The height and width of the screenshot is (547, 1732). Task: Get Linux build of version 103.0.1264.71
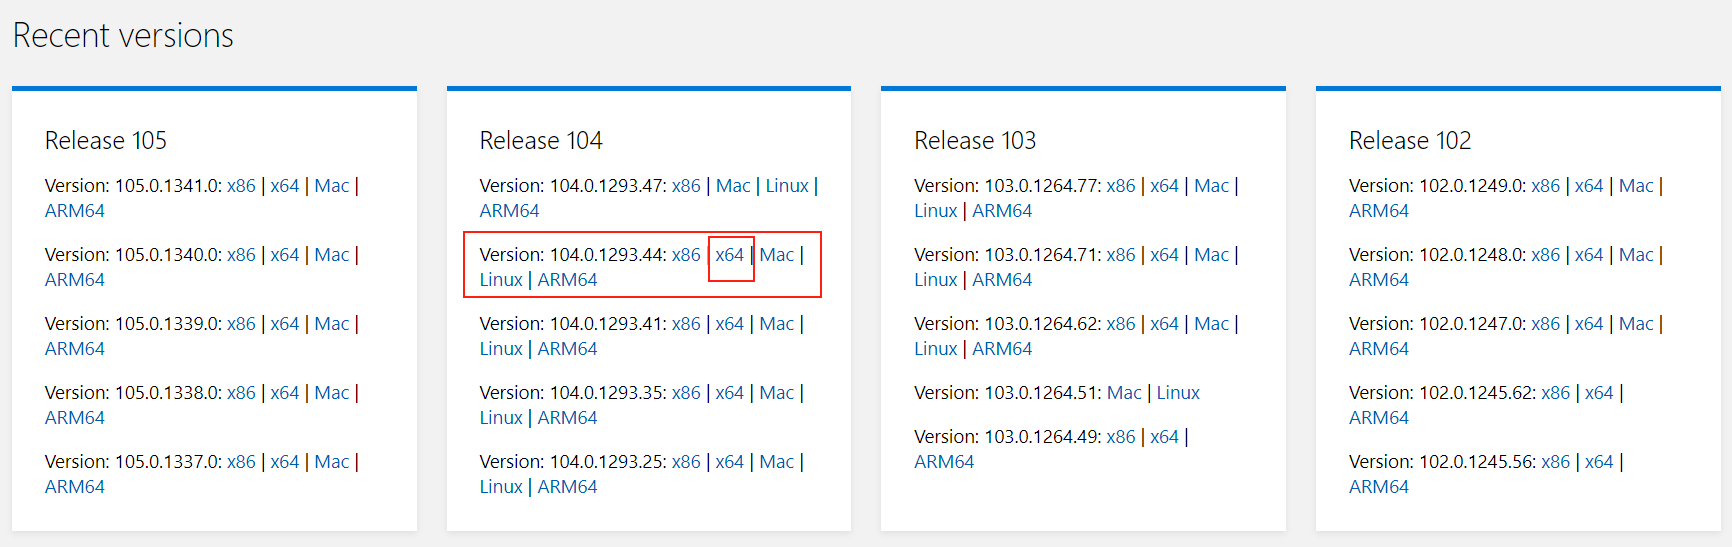pos(936,280)
